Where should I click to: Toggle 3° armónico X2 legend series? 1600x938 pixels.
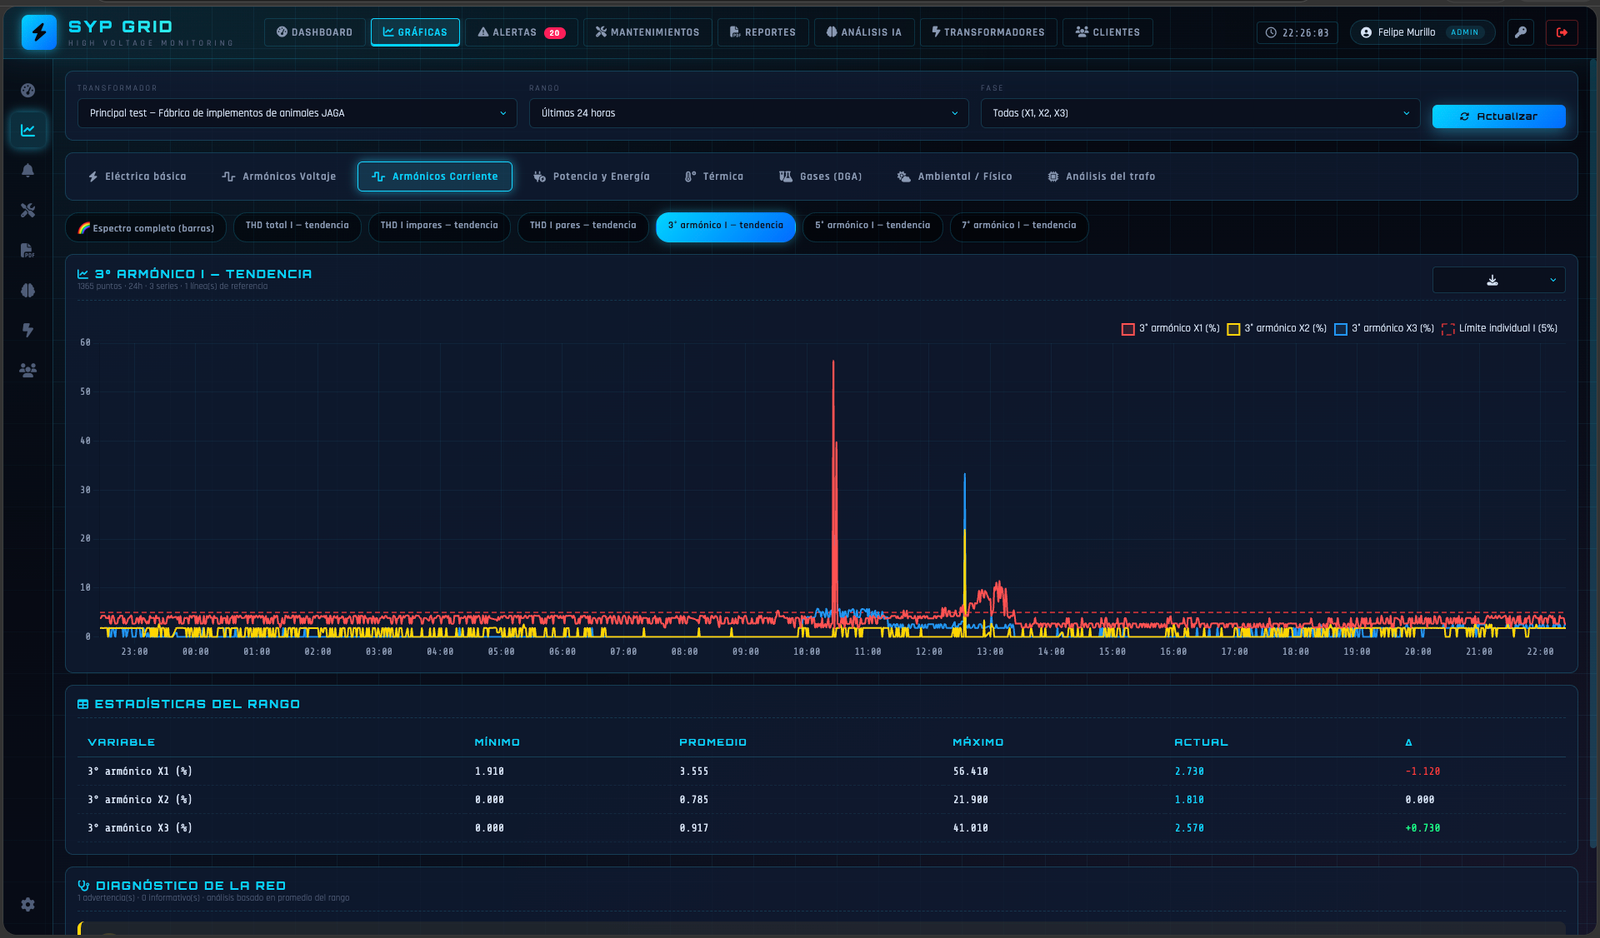coord(1277,328)
